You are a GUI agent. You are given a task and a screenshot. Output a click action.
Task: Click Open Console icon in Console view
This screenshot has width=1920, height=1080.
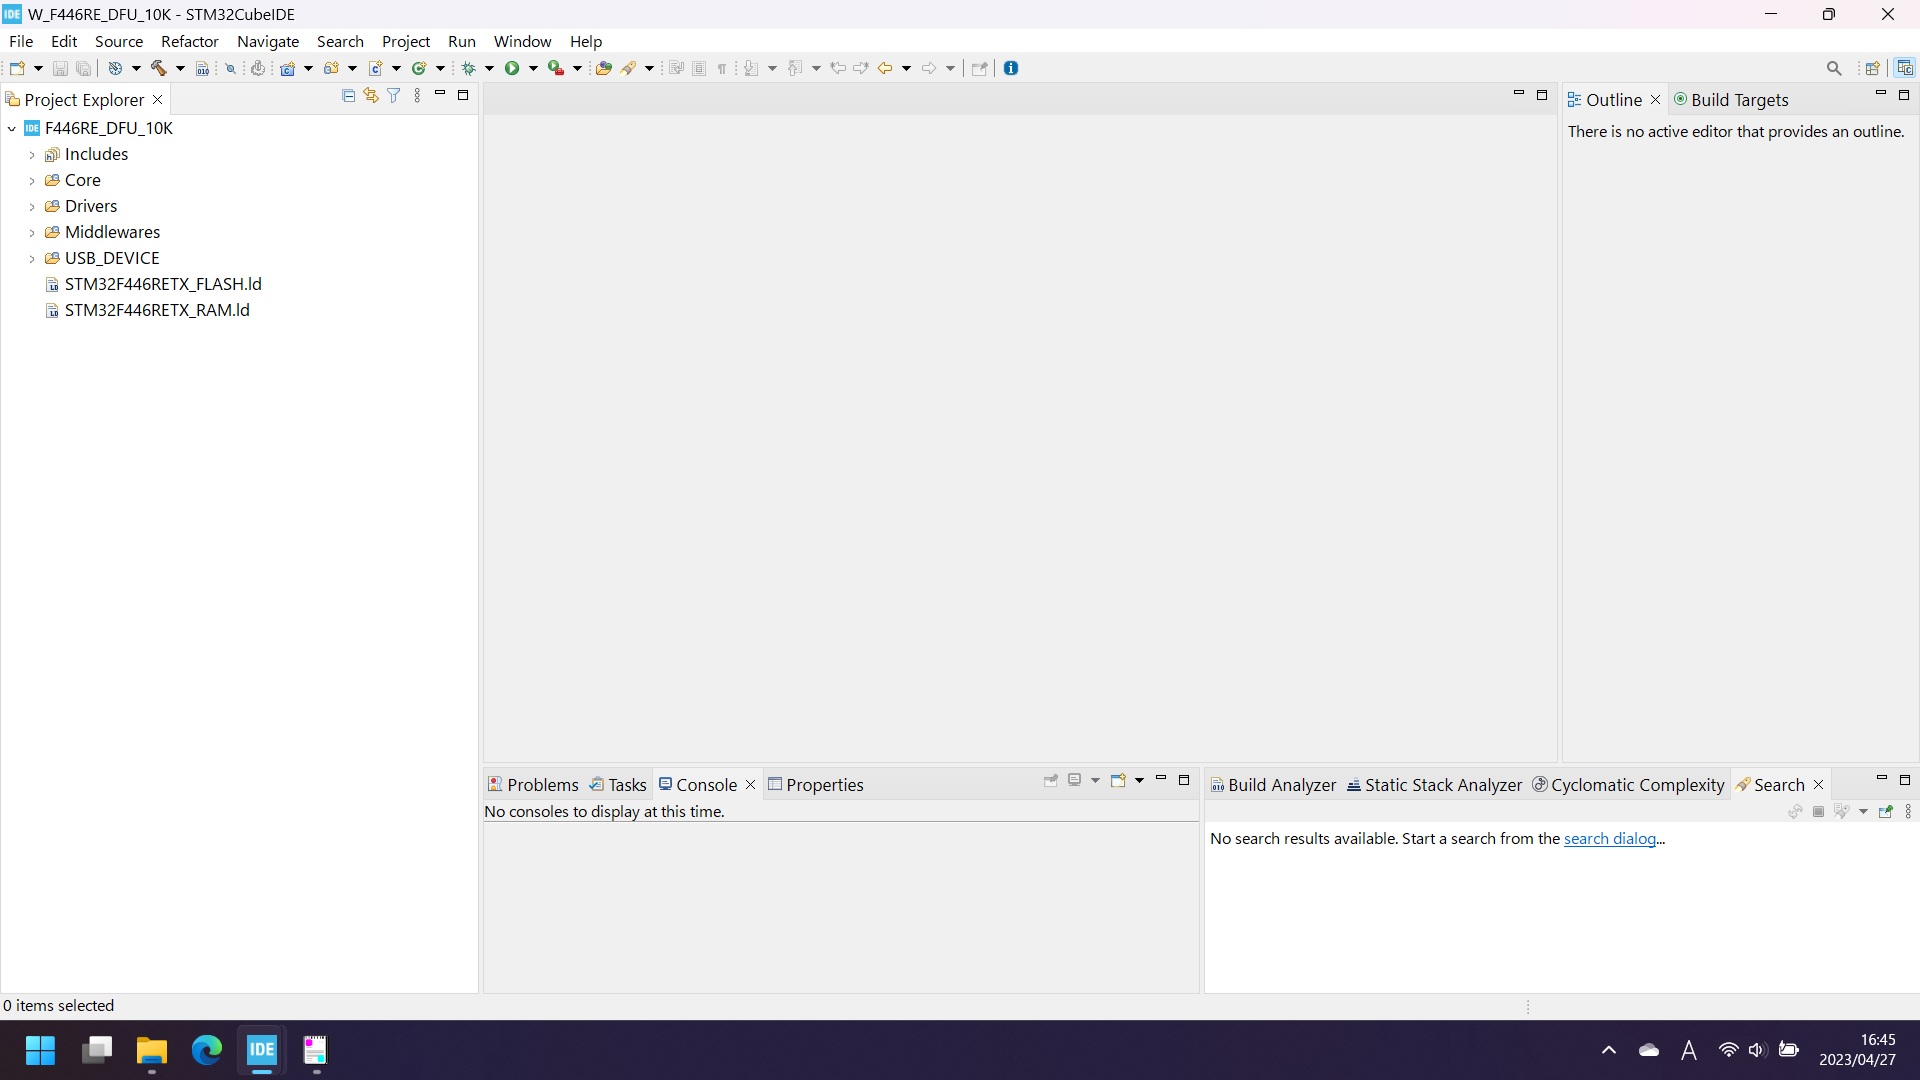pyautogui.click(x=1118, y=781)
